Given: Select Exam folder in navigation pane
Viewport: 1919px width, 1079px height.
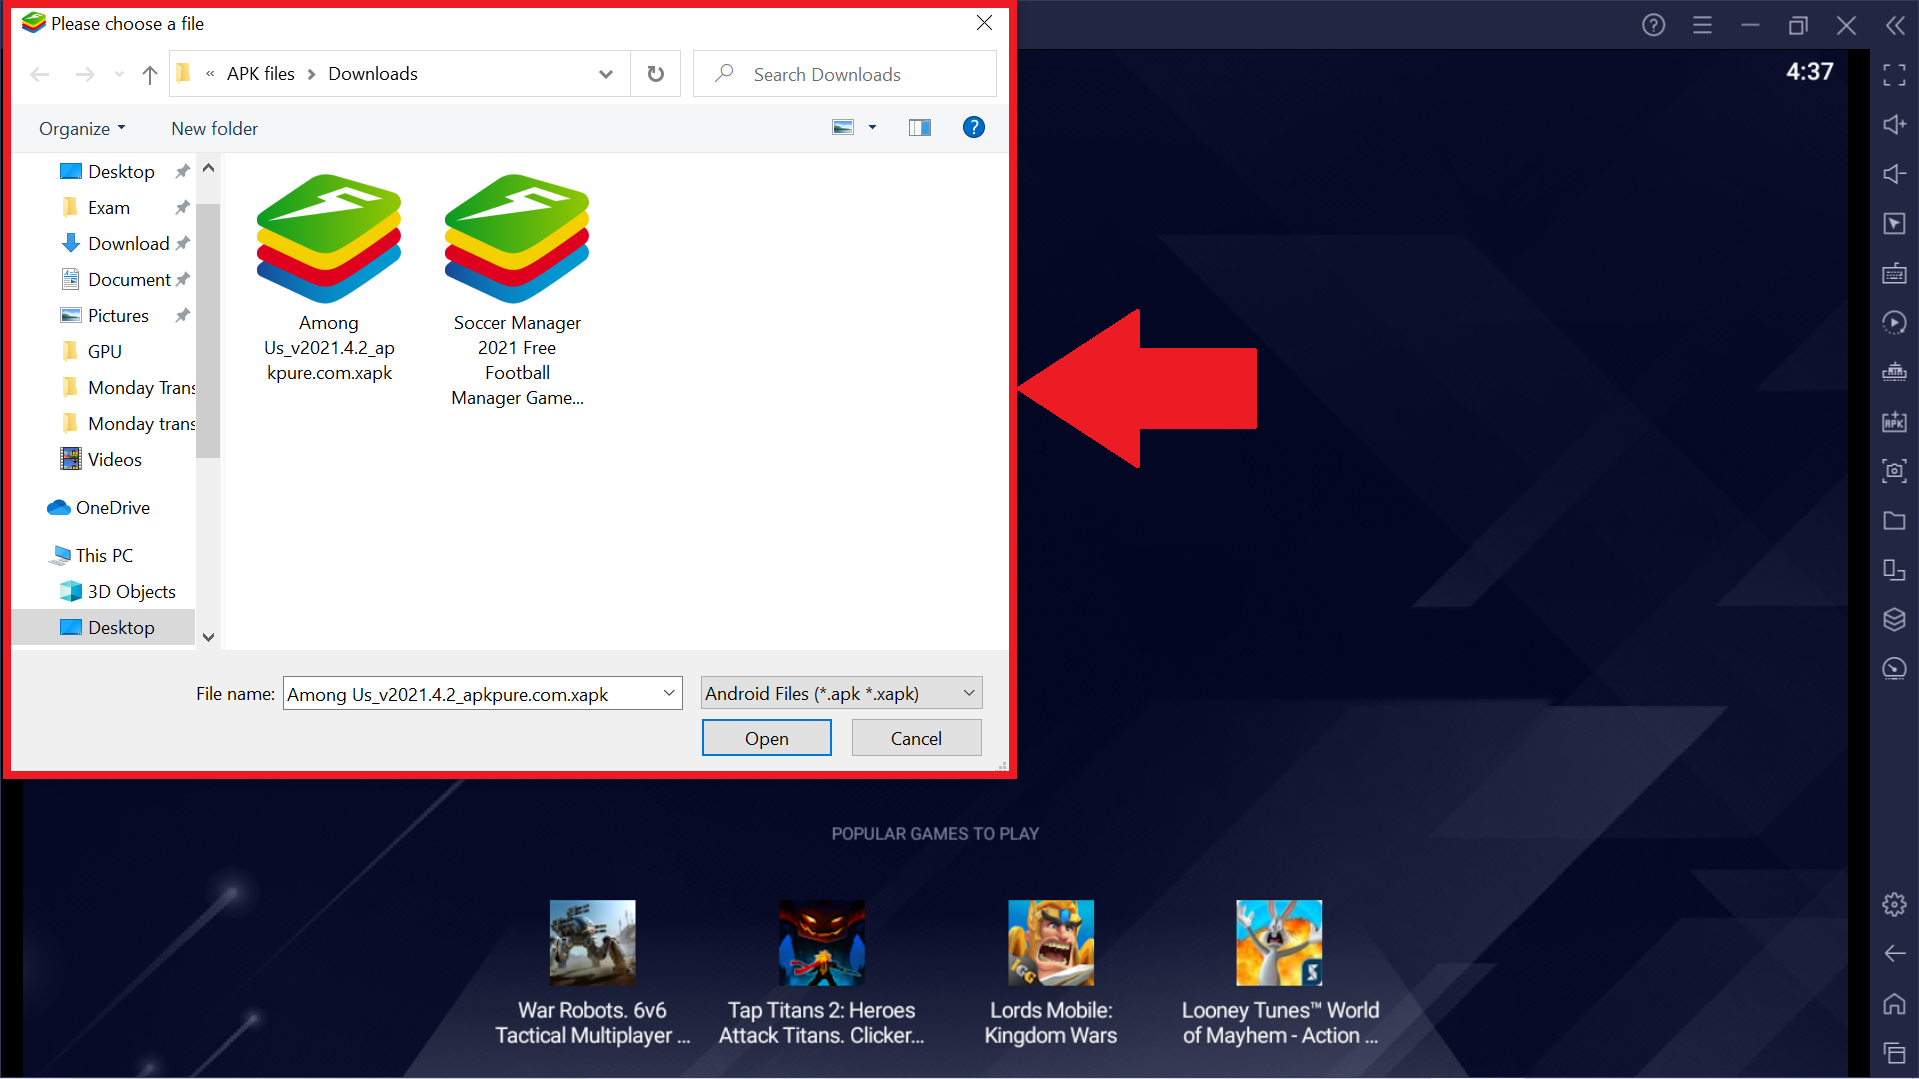Looking at the screenshot, I should tap(108, 208).
